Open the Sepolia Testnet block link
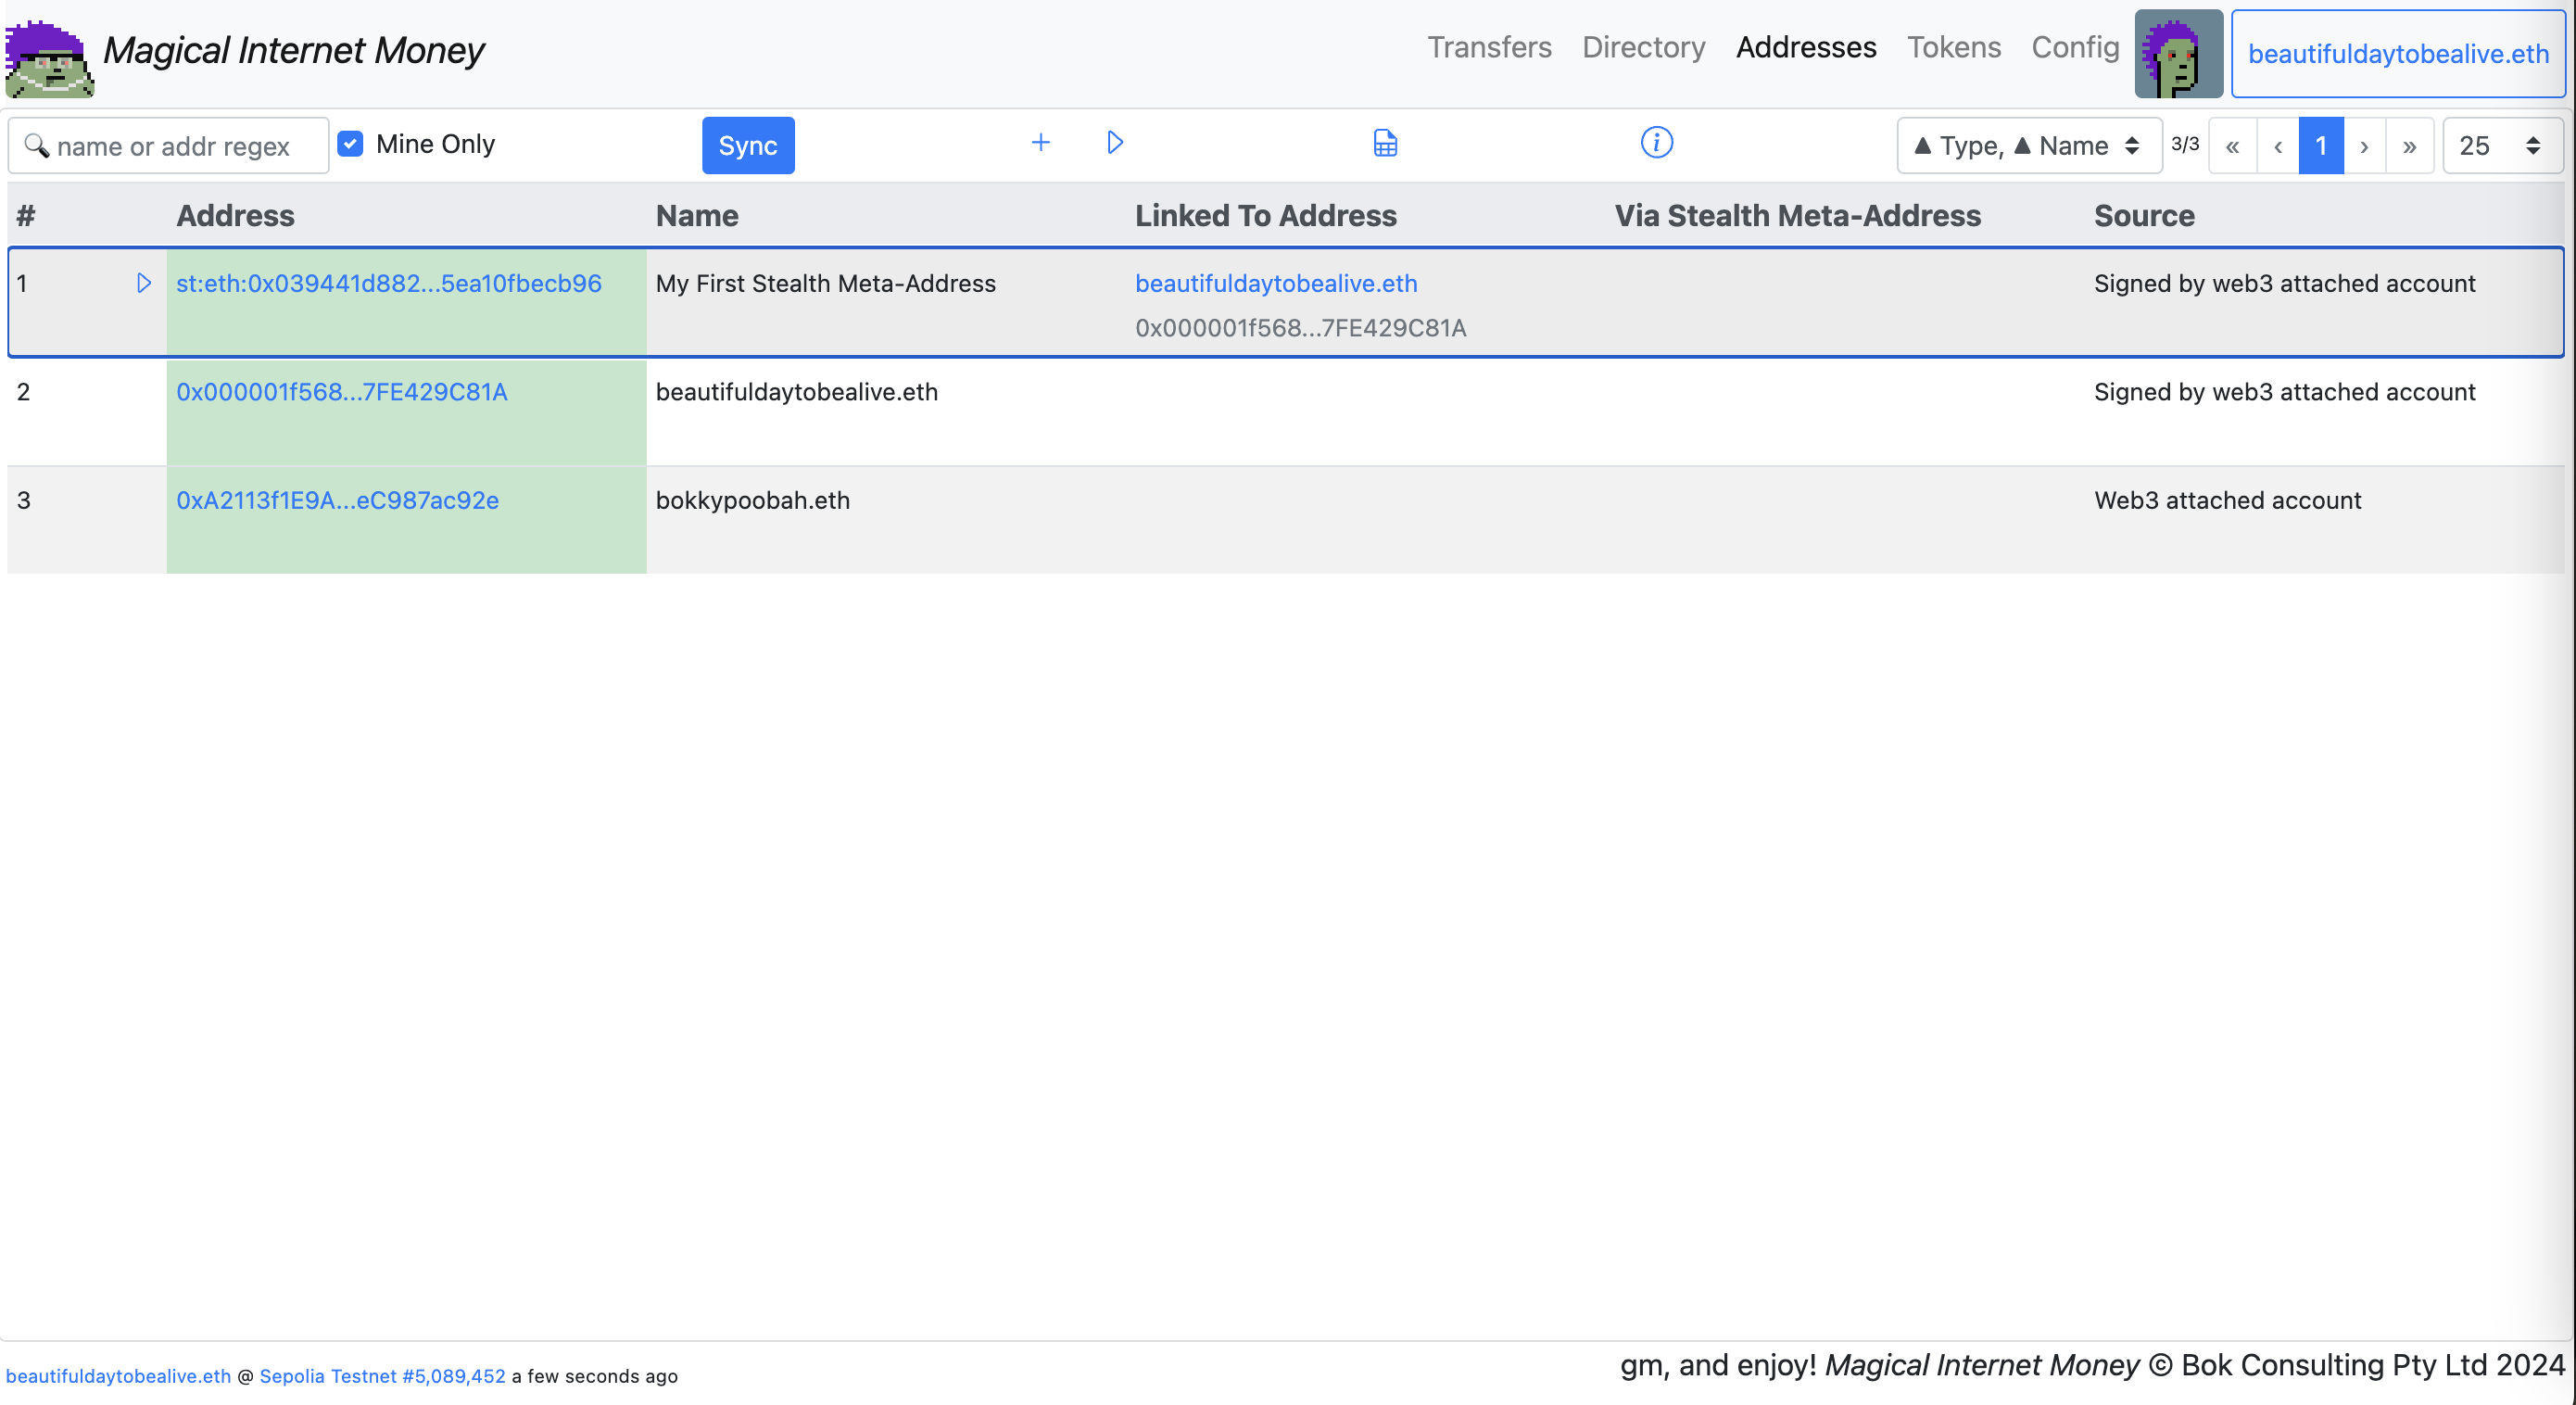The height and width of the screenshot is (1405, 2576). 382,1376
